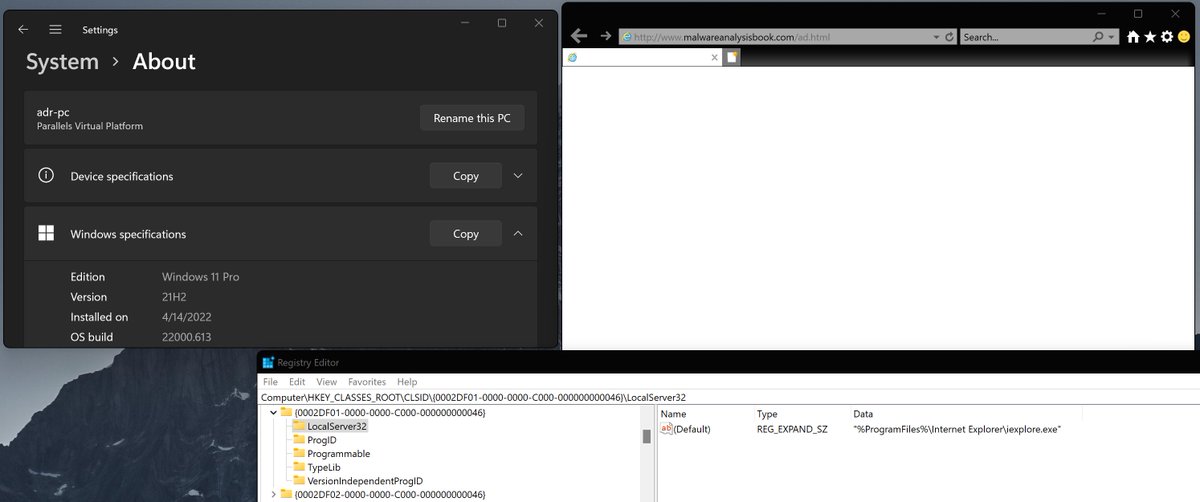This screenshot has width=1200, height=502.
Task: Minimize the Settings window
Action: click(x=464, y=22)
